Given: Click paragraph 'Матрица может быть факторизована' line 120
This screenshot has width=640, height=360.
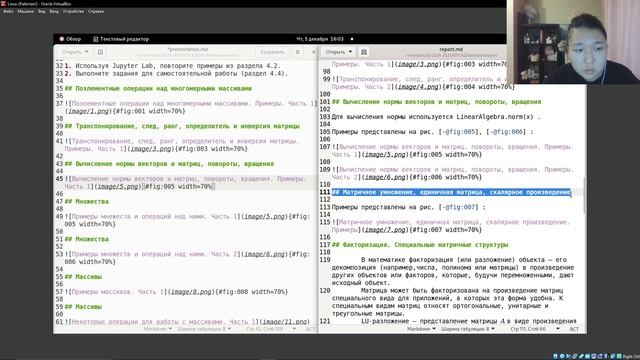Looking at the screenshot, I should 448,302.
